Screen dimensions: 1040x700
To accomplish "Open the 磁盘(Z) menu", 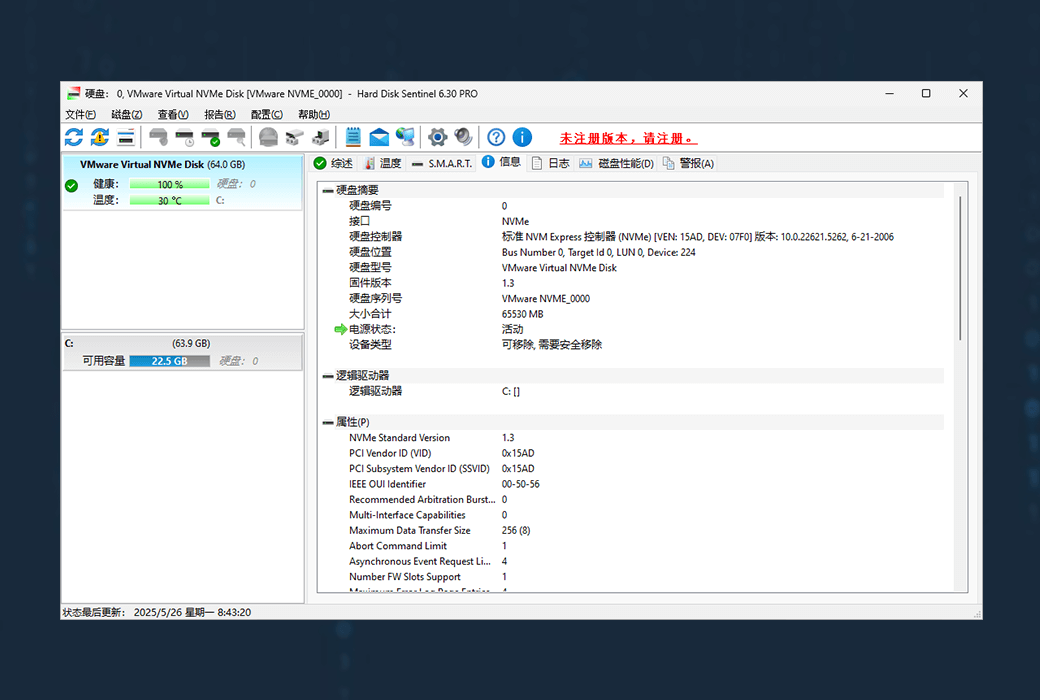I will click(x=127, y=114).
